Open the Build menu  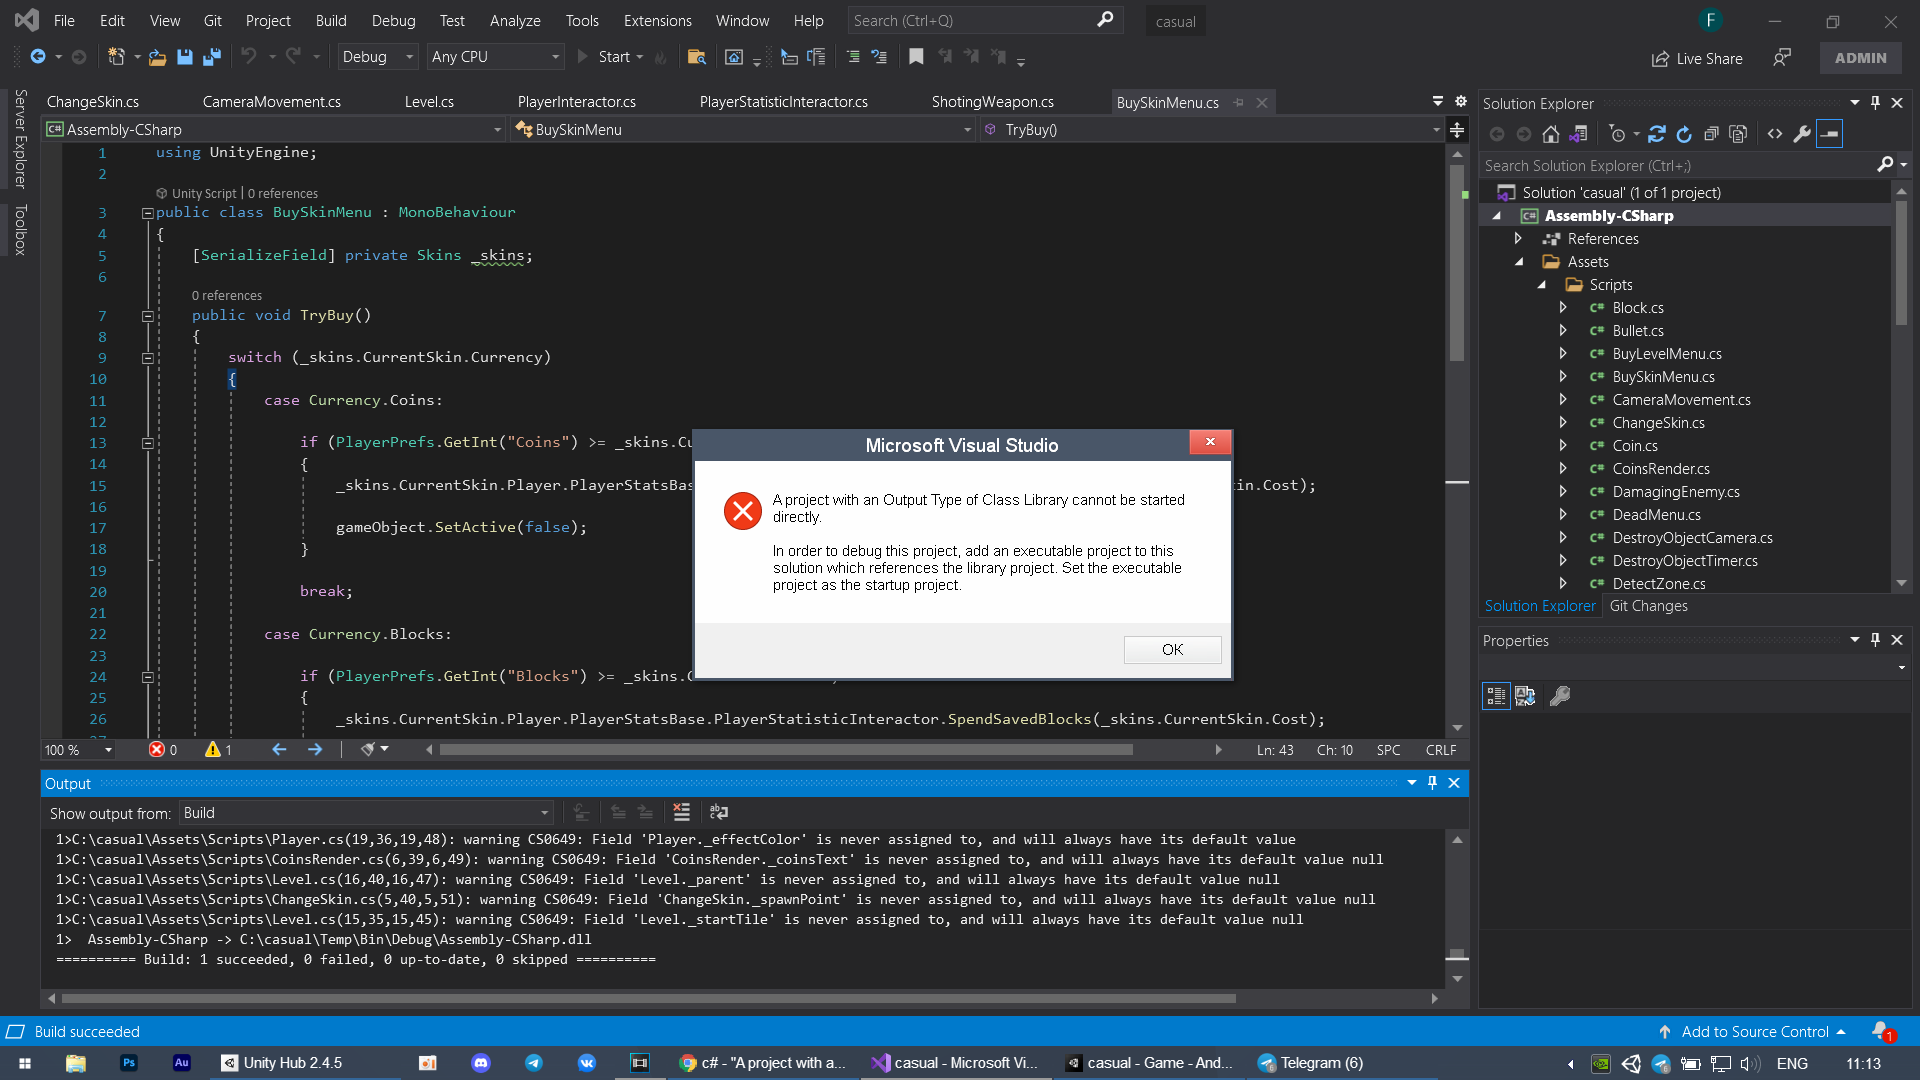pos(331,21)
